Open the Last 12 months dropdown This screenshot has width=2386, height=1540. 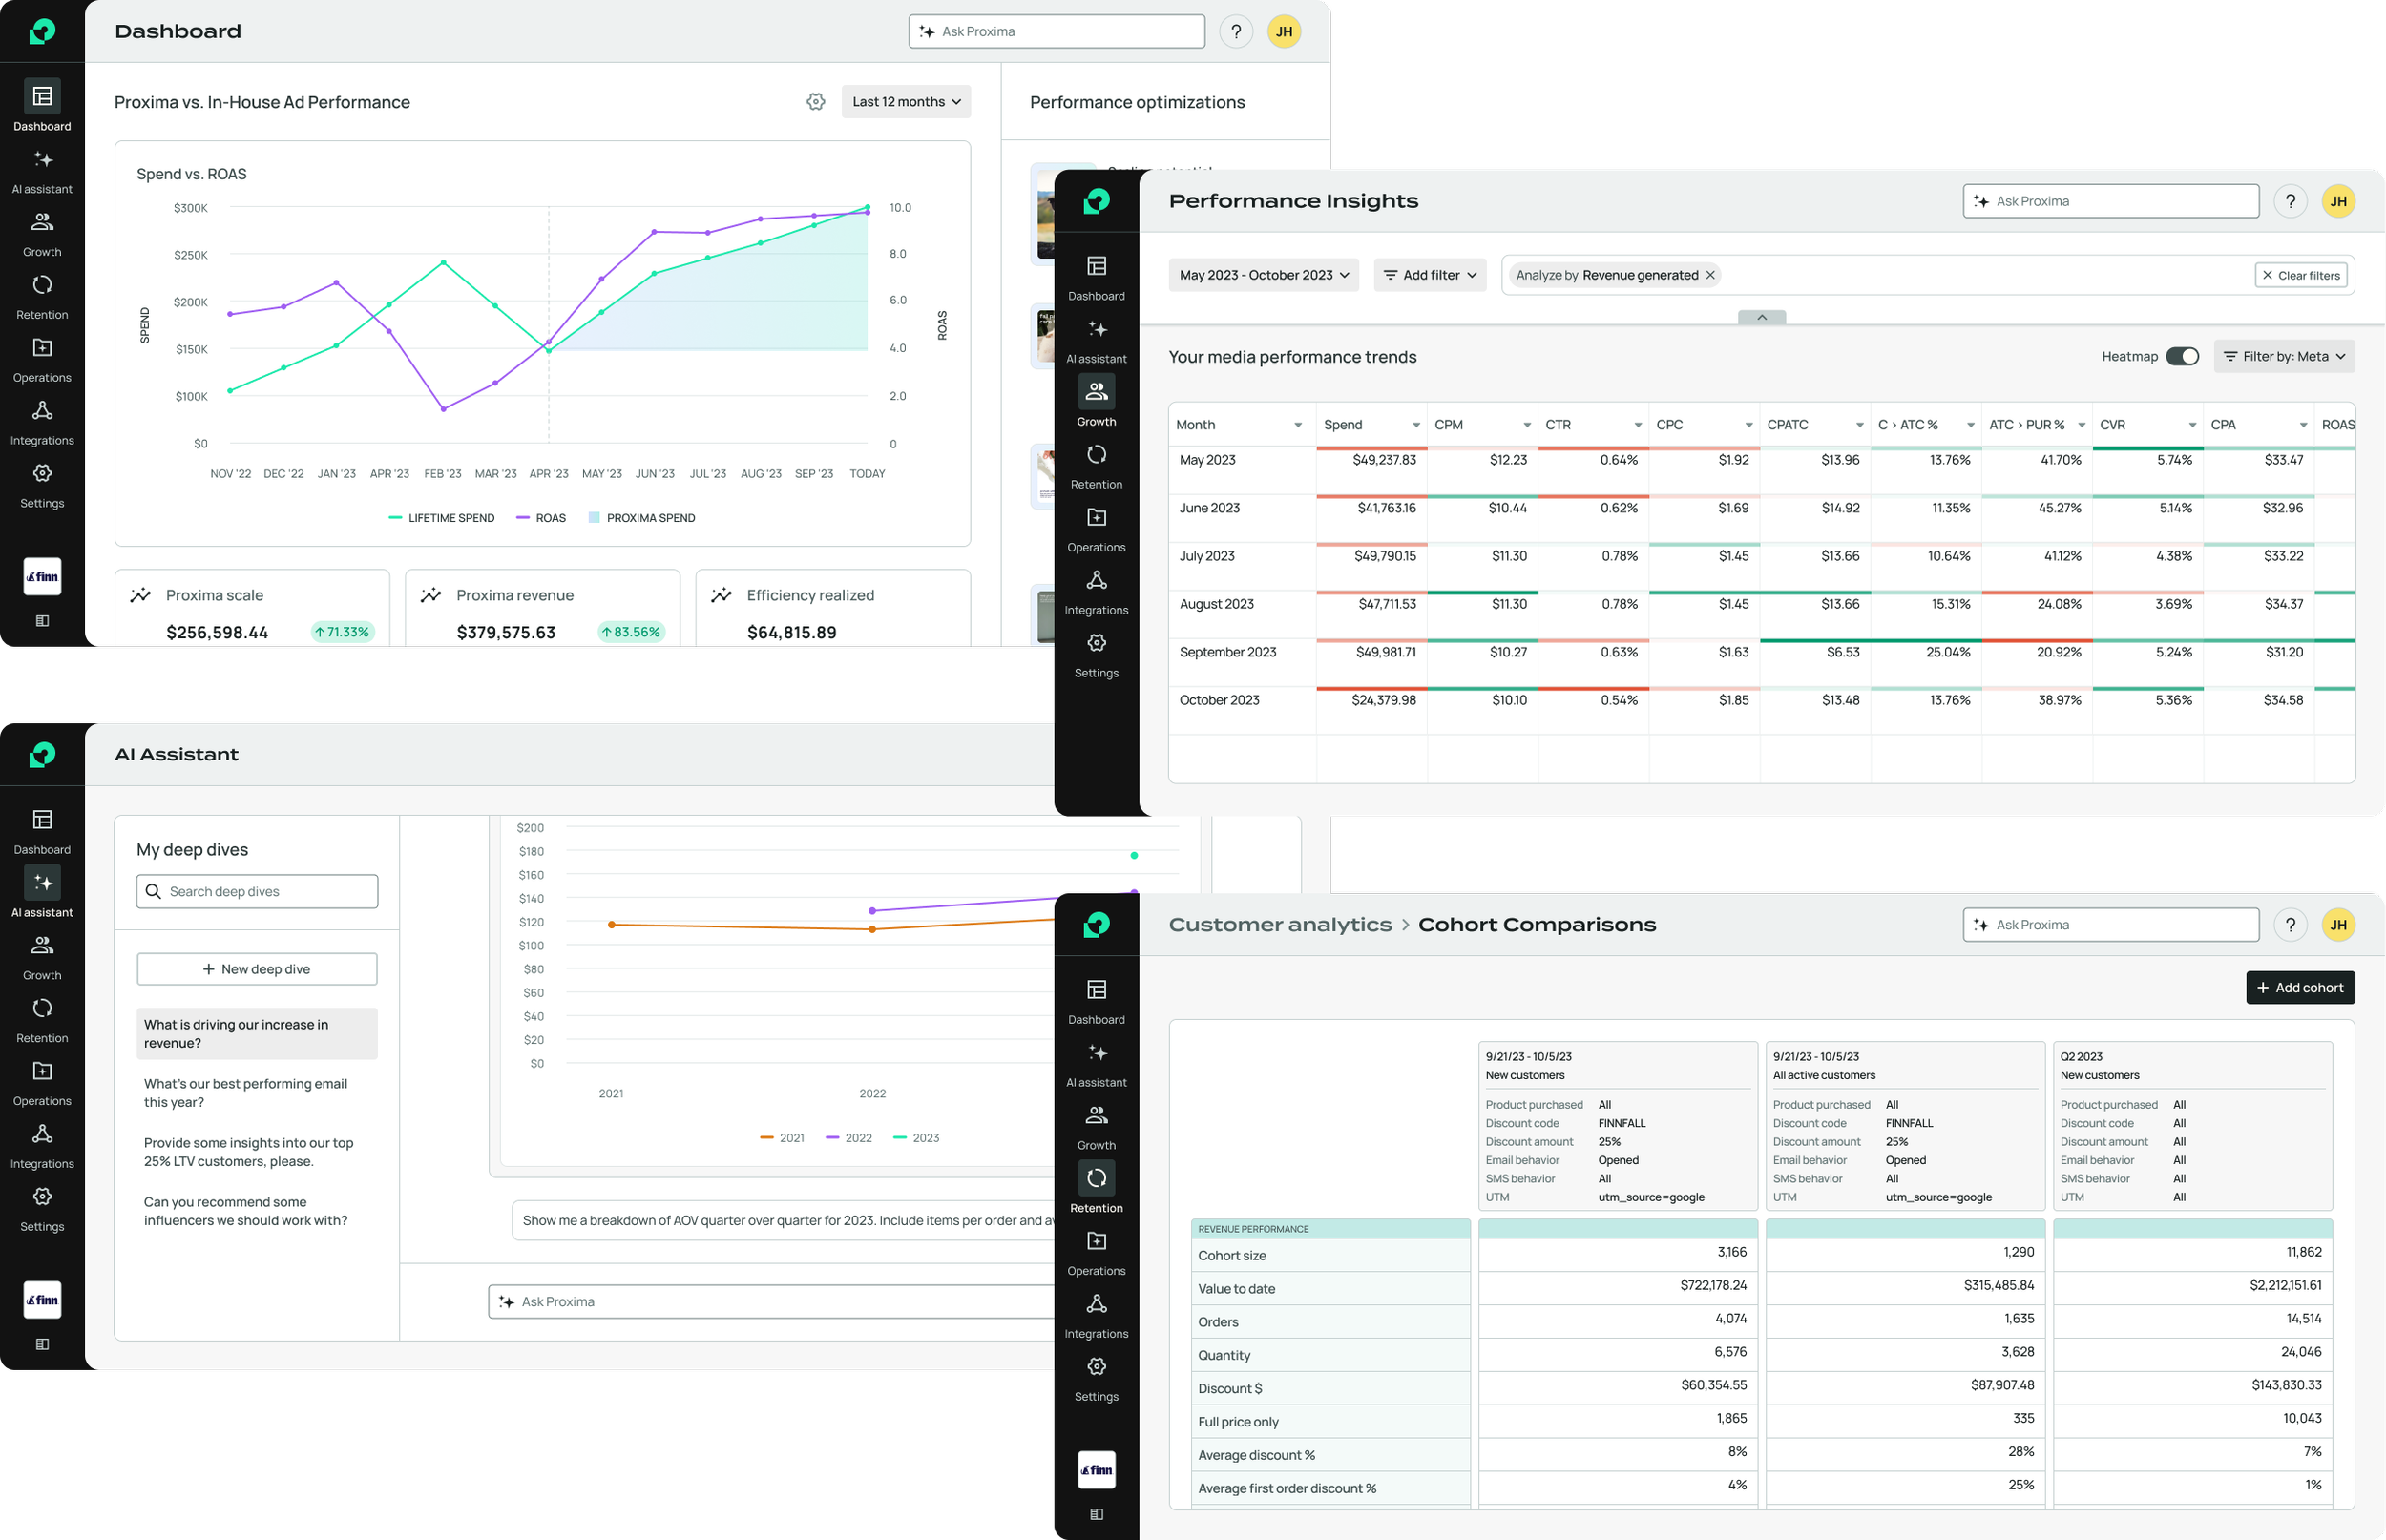(905, 102)
